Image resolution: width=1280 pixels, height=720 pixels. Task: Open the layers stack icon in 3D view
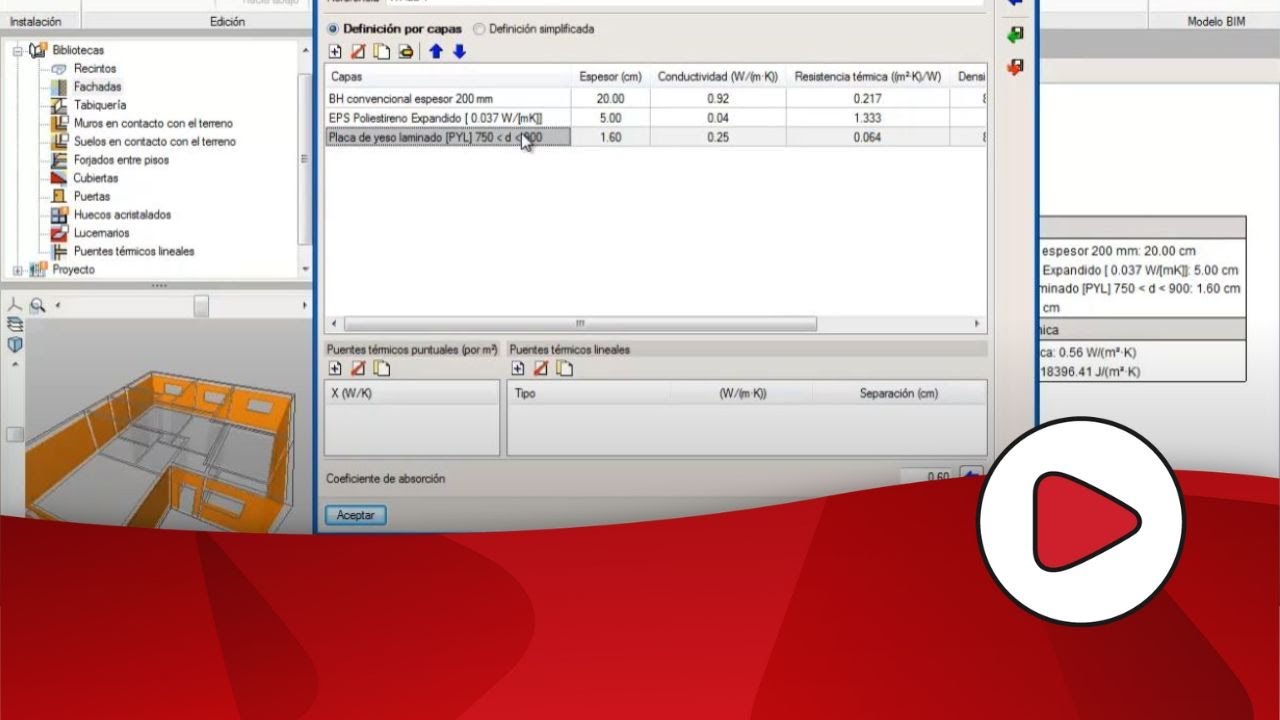[x=14, y=324]
